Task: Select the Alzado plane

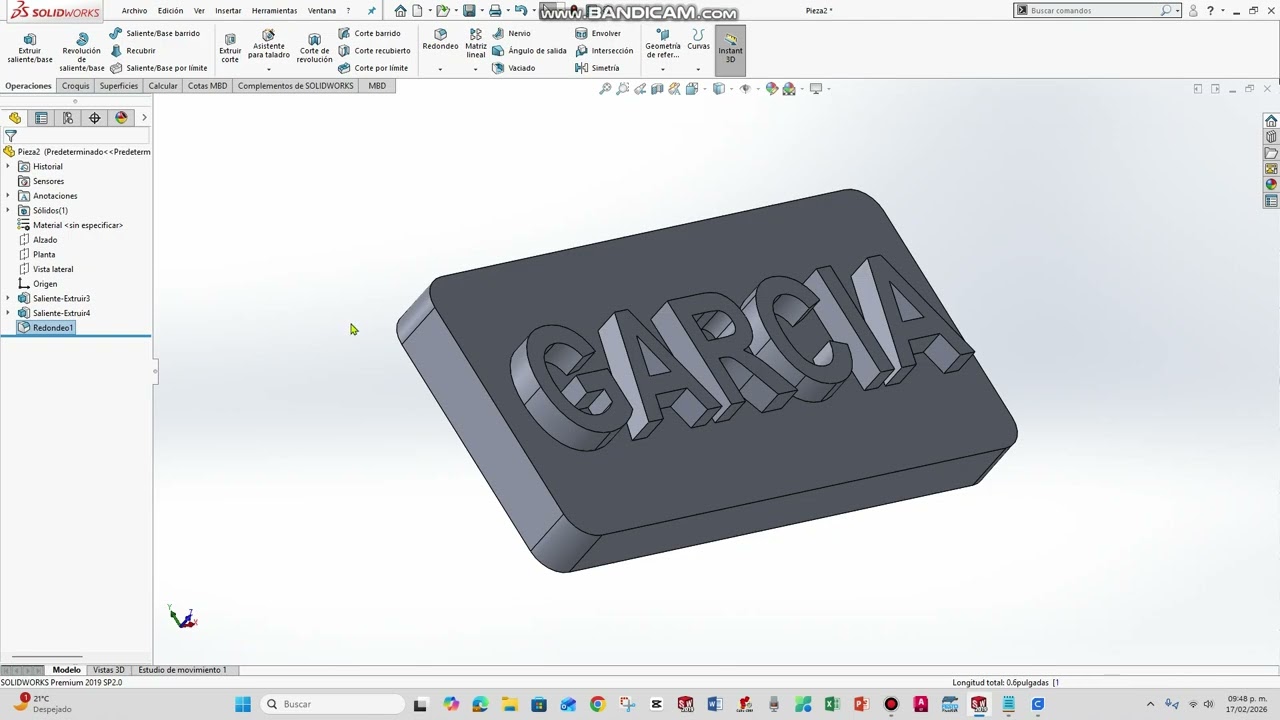Action: coord(38,240)
